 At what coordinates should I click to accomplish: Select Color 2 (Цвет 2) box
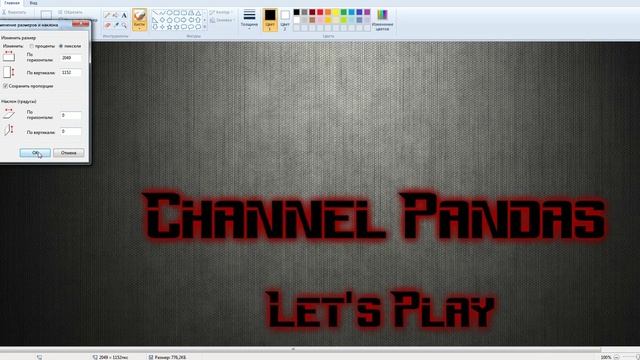(x=285, y=20)
